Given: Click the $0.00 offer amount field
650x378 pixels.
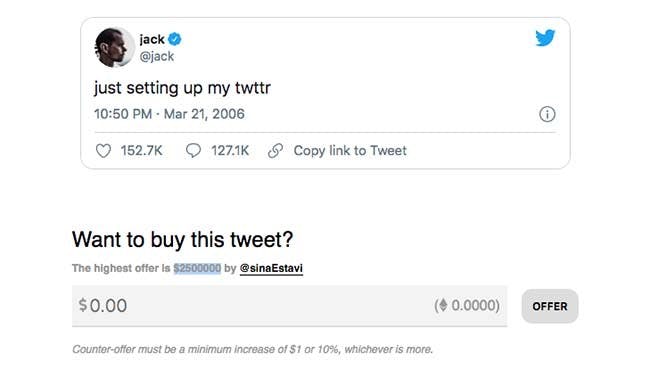Looking at the screenshot, I should (289, 306).
